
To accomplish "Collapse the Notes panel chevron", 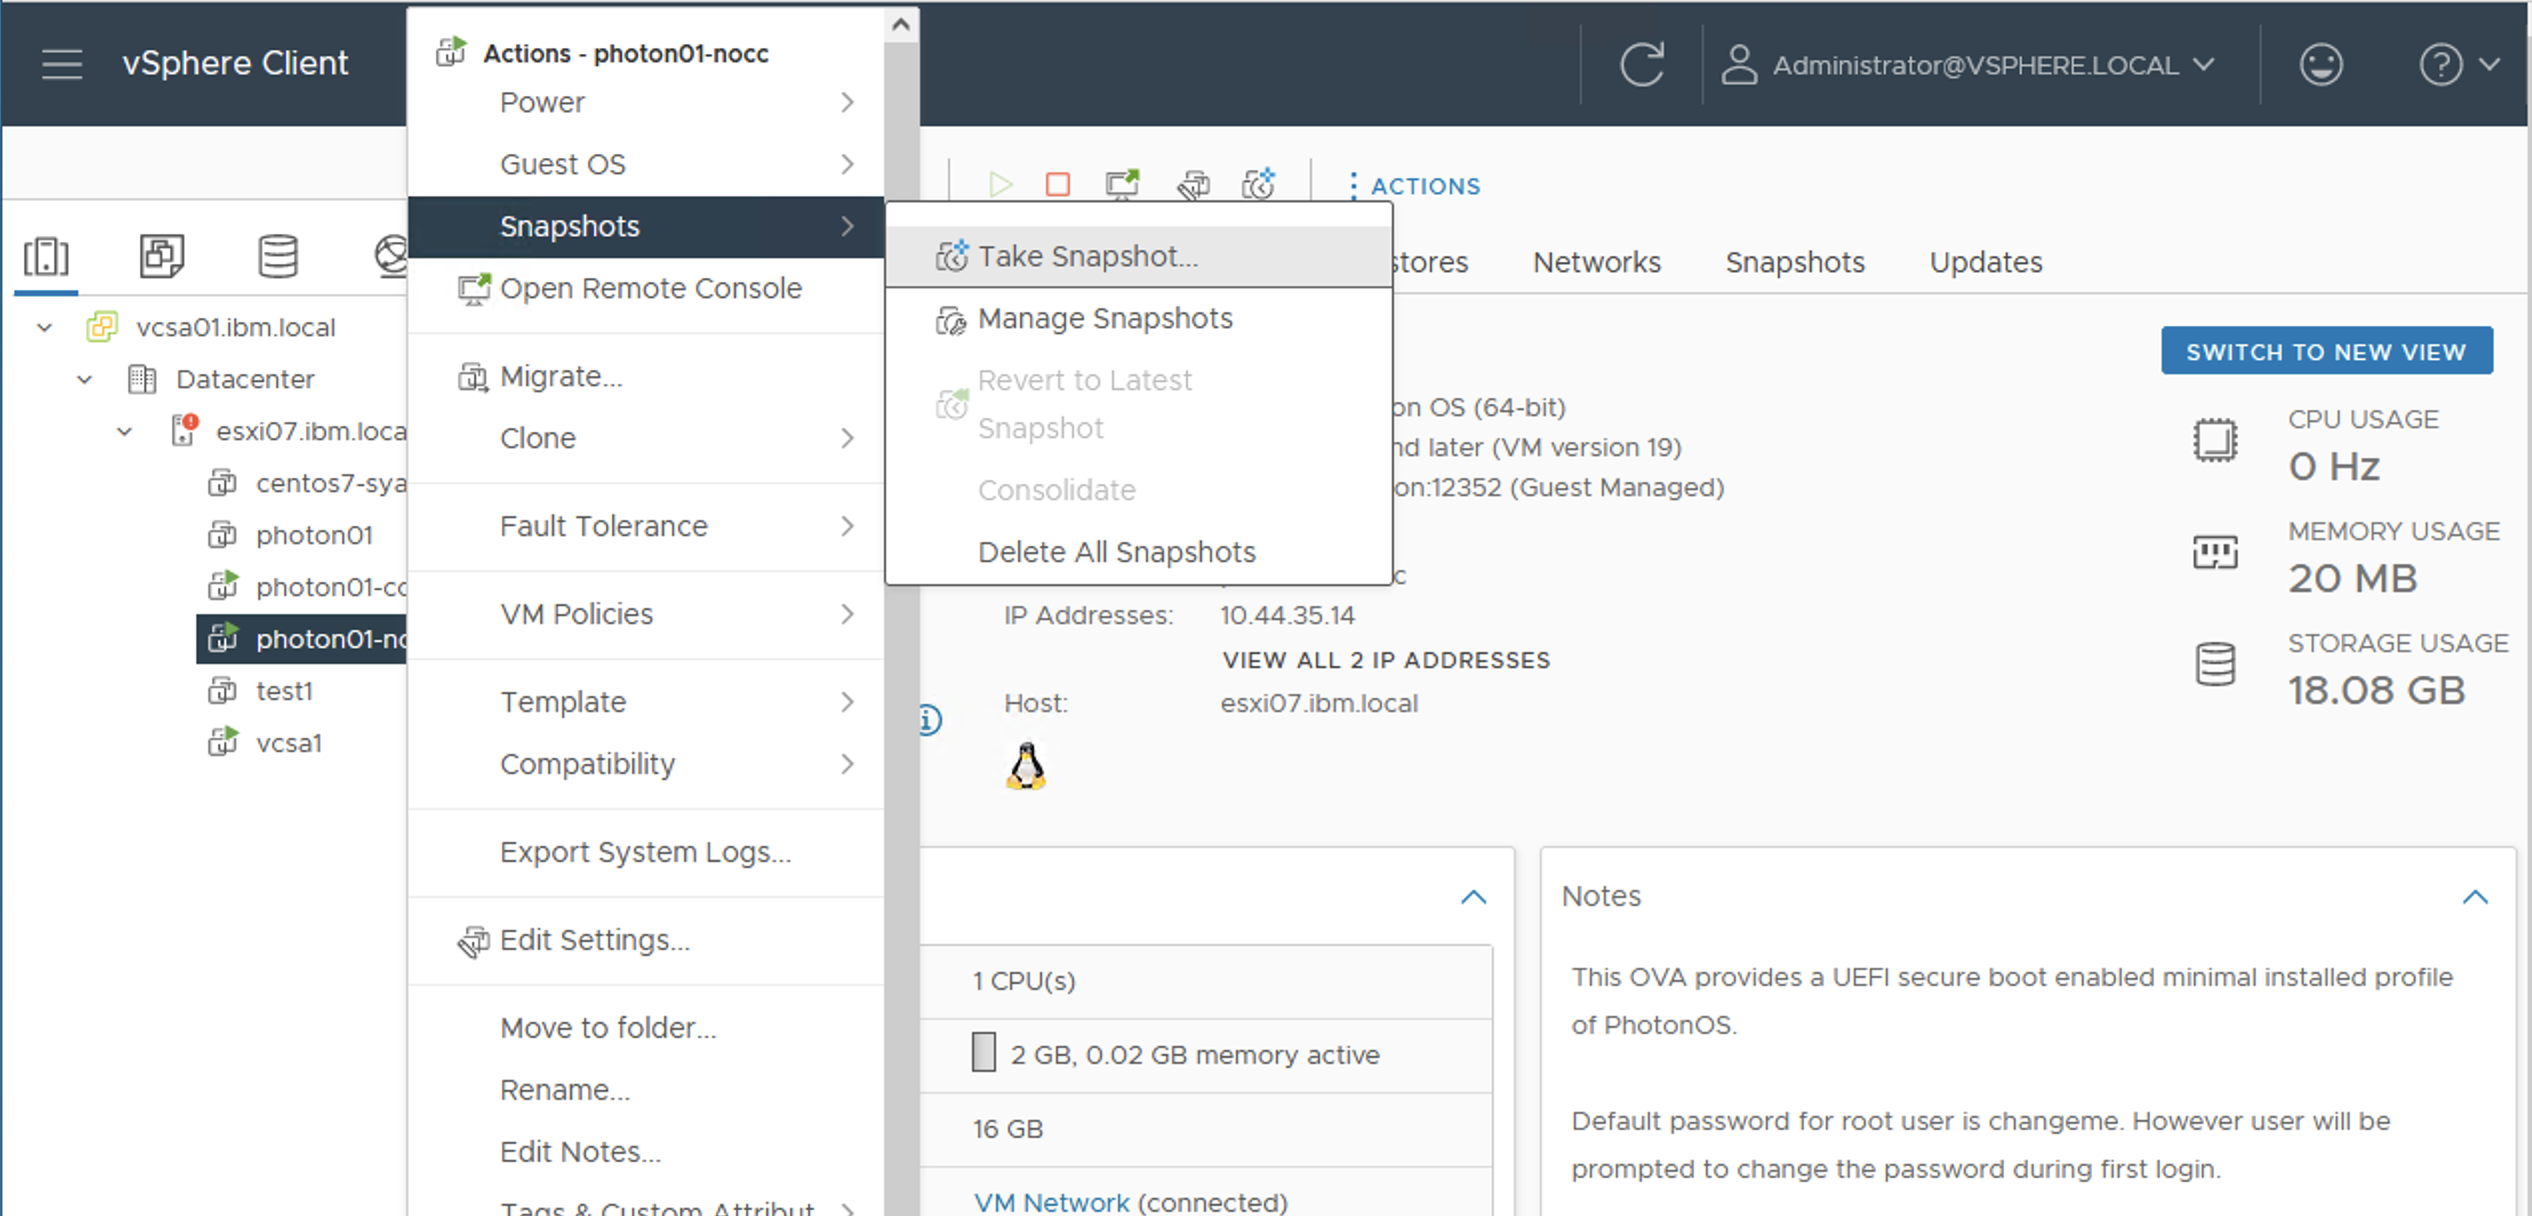I will pos(2474,897).
